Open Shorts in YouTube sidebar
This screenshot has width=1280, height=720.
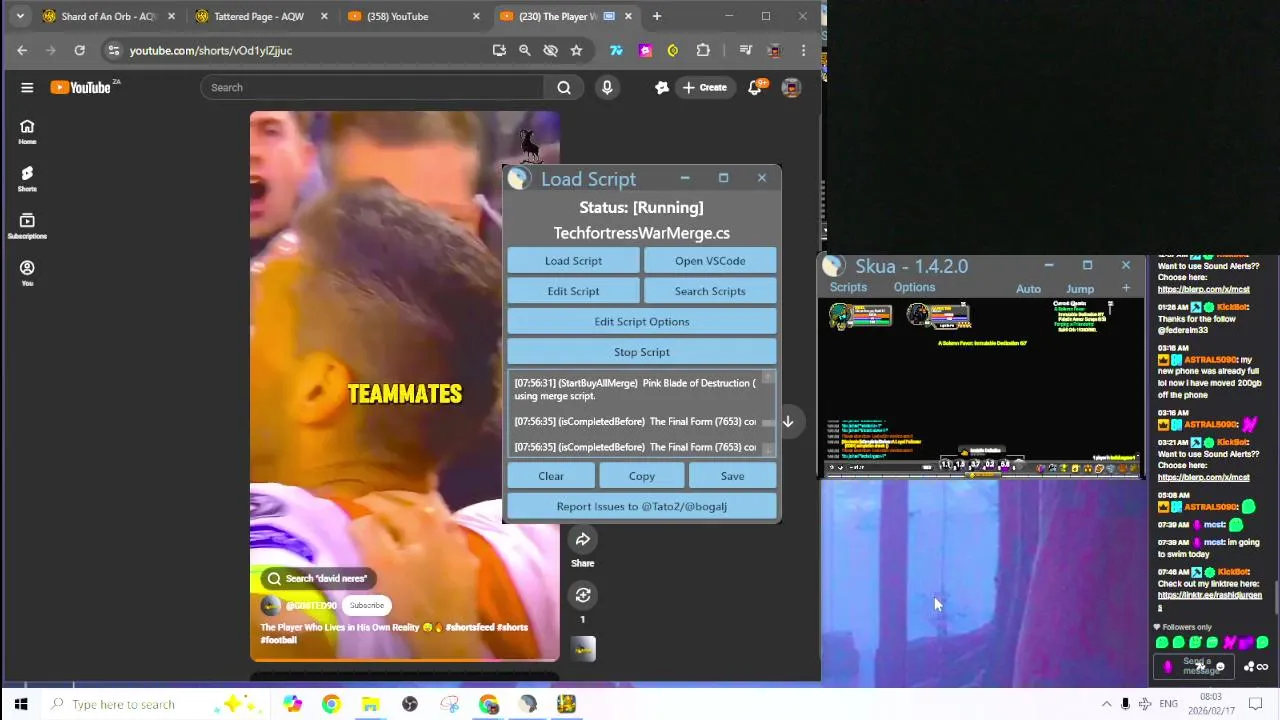click(27, 179)
